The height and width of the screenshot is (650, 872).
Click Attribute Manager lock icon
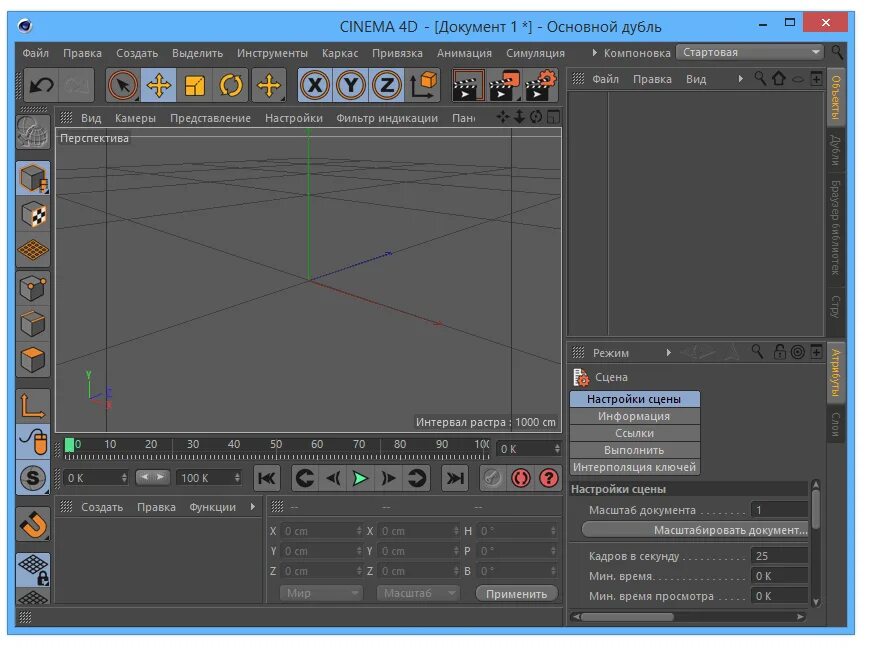pos(780,352)
